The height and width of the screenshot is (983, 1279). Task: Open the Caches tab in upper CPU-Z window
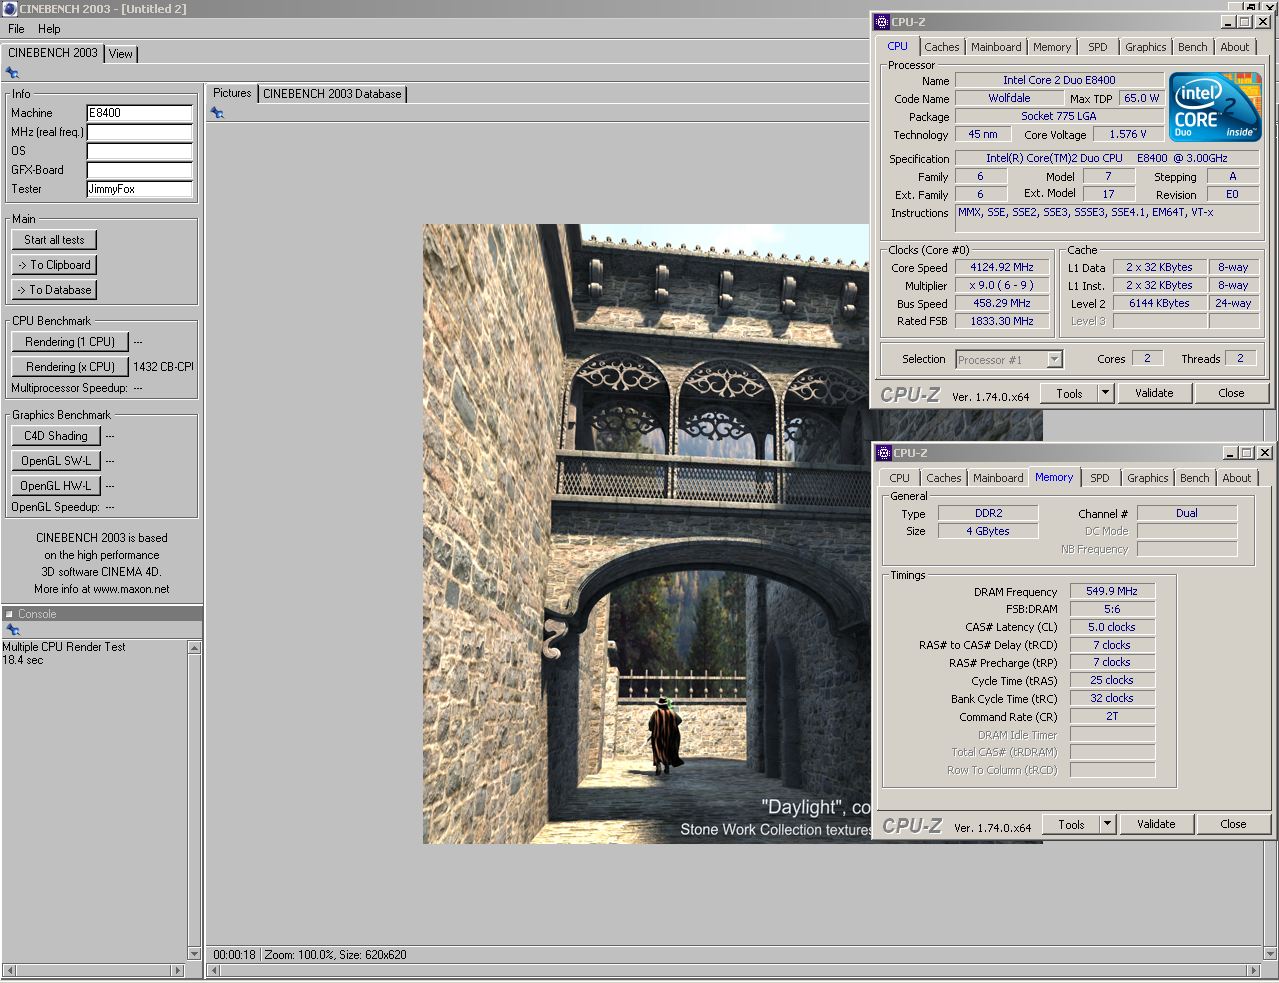[x=942, y=47]
